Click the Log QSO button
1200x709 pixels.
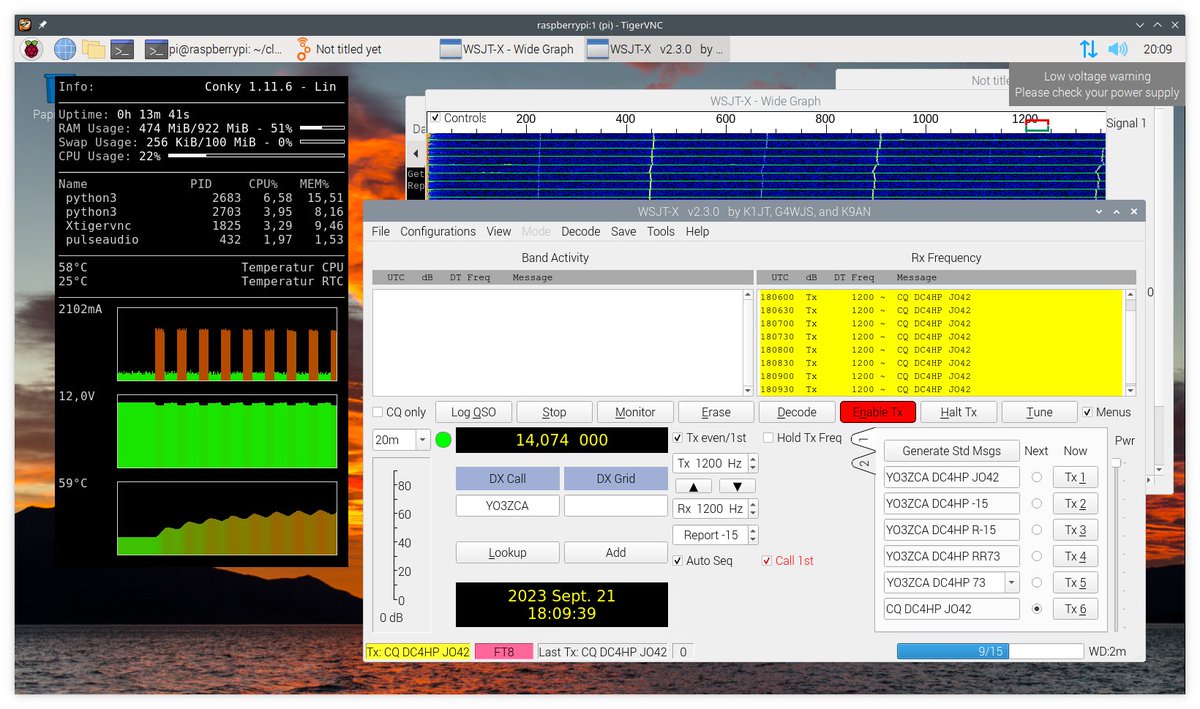coord(474,412)
